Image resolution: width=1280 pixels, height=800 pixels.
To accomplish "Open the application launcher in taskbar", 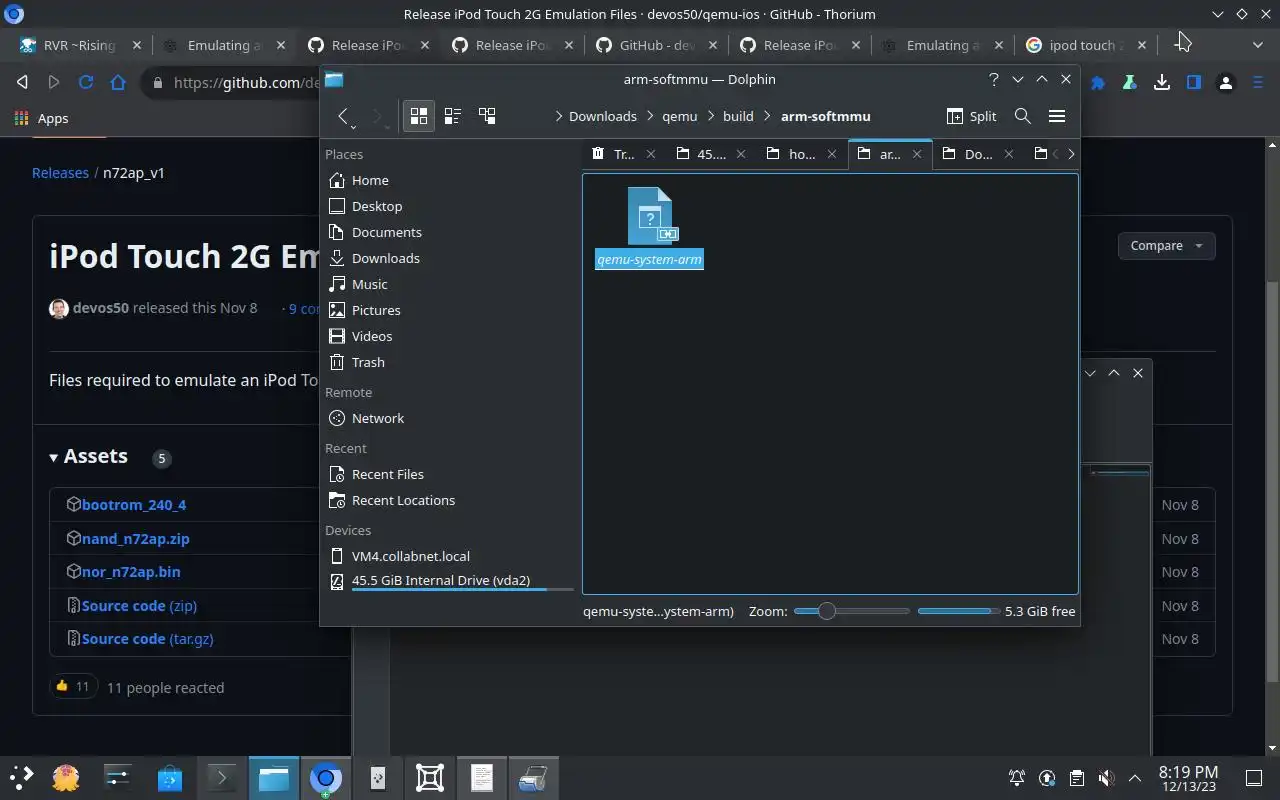I will [x=22, y=778].
